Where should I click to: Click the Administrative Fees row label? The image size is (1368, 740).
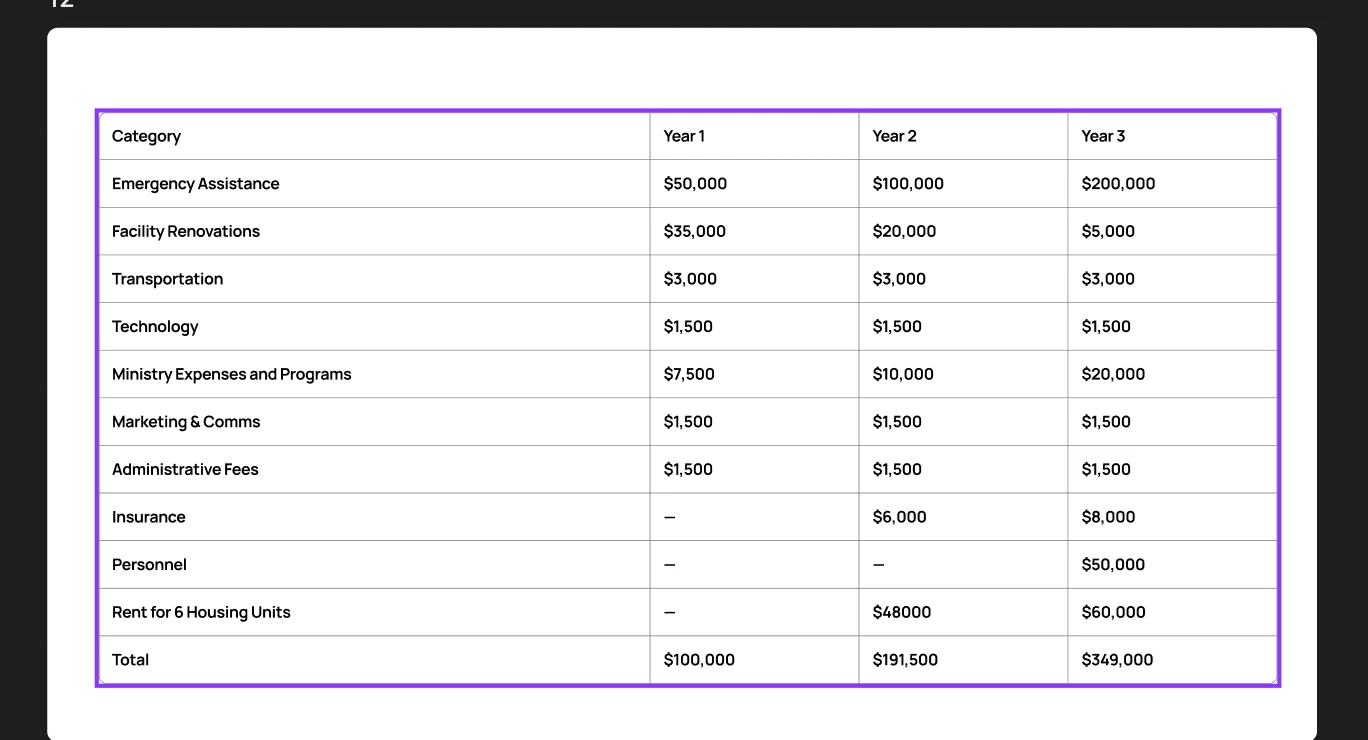tap(185, 470)
